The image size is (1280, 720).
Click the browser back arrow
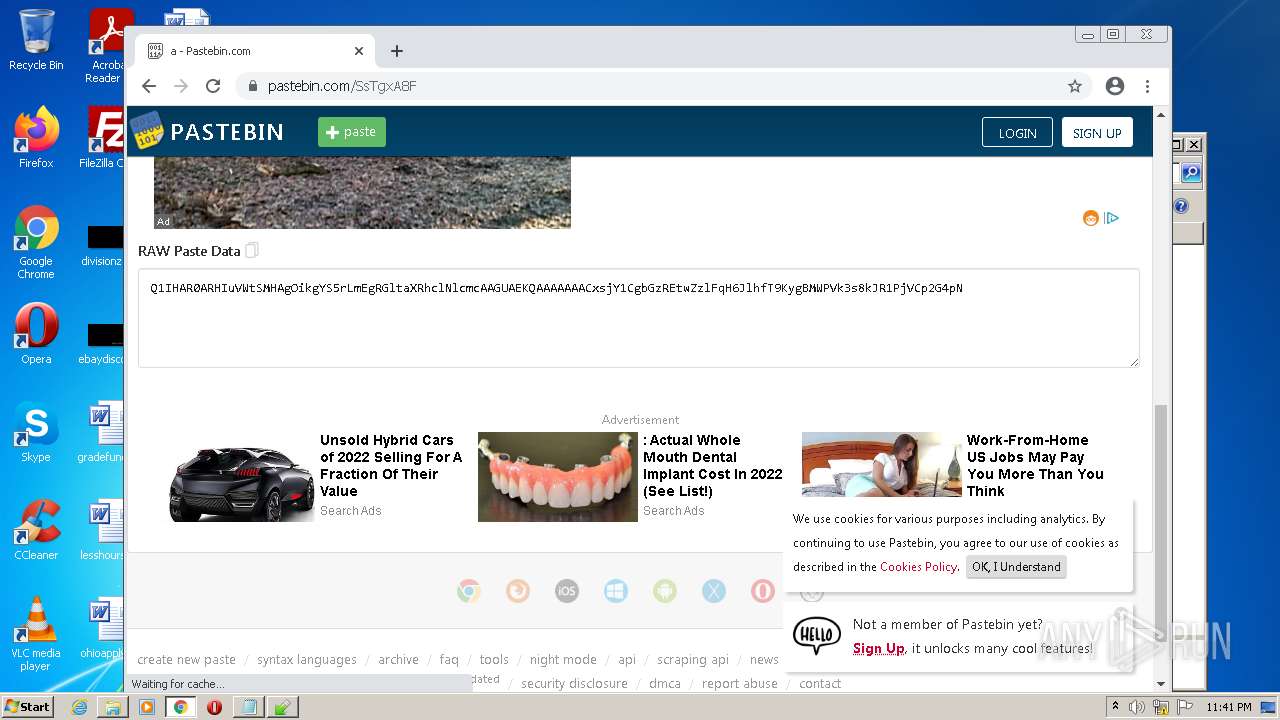pos(149,86)
